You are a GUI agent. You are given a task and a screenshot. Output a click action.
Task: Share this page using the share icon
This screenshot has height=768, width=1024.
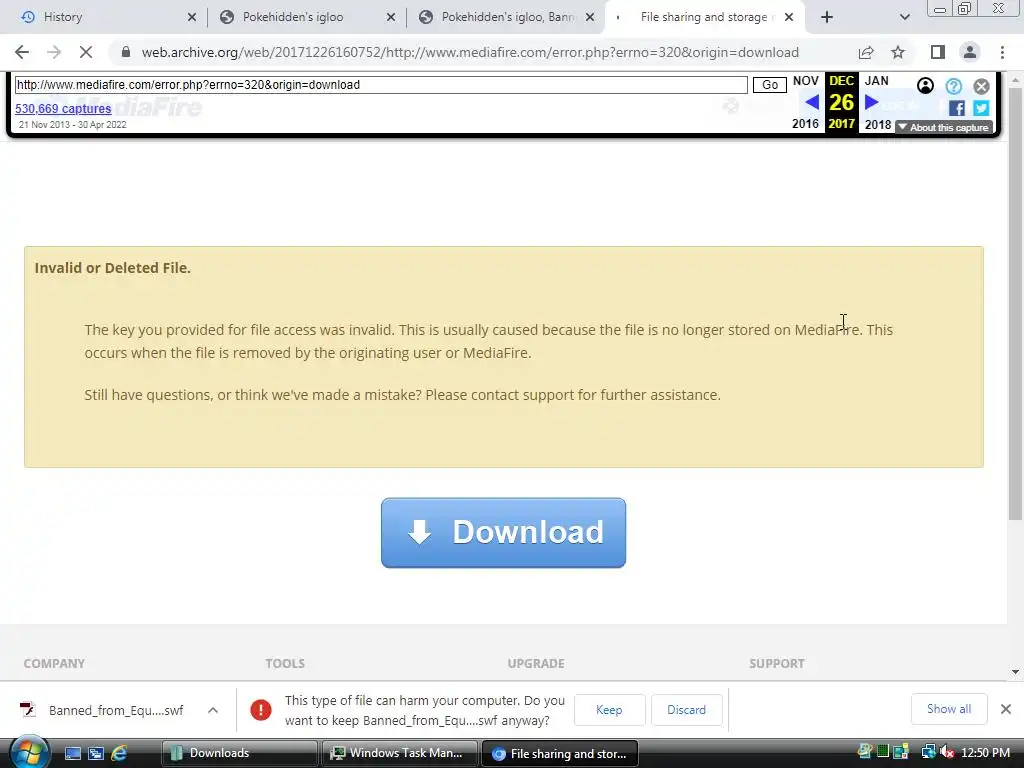coord(866,52)
